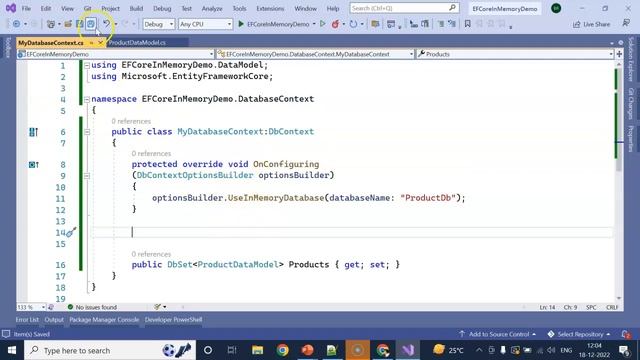Screen dimensions: 640x360
Task: Click the notifications bell in status bar
Action: point(626,334)
